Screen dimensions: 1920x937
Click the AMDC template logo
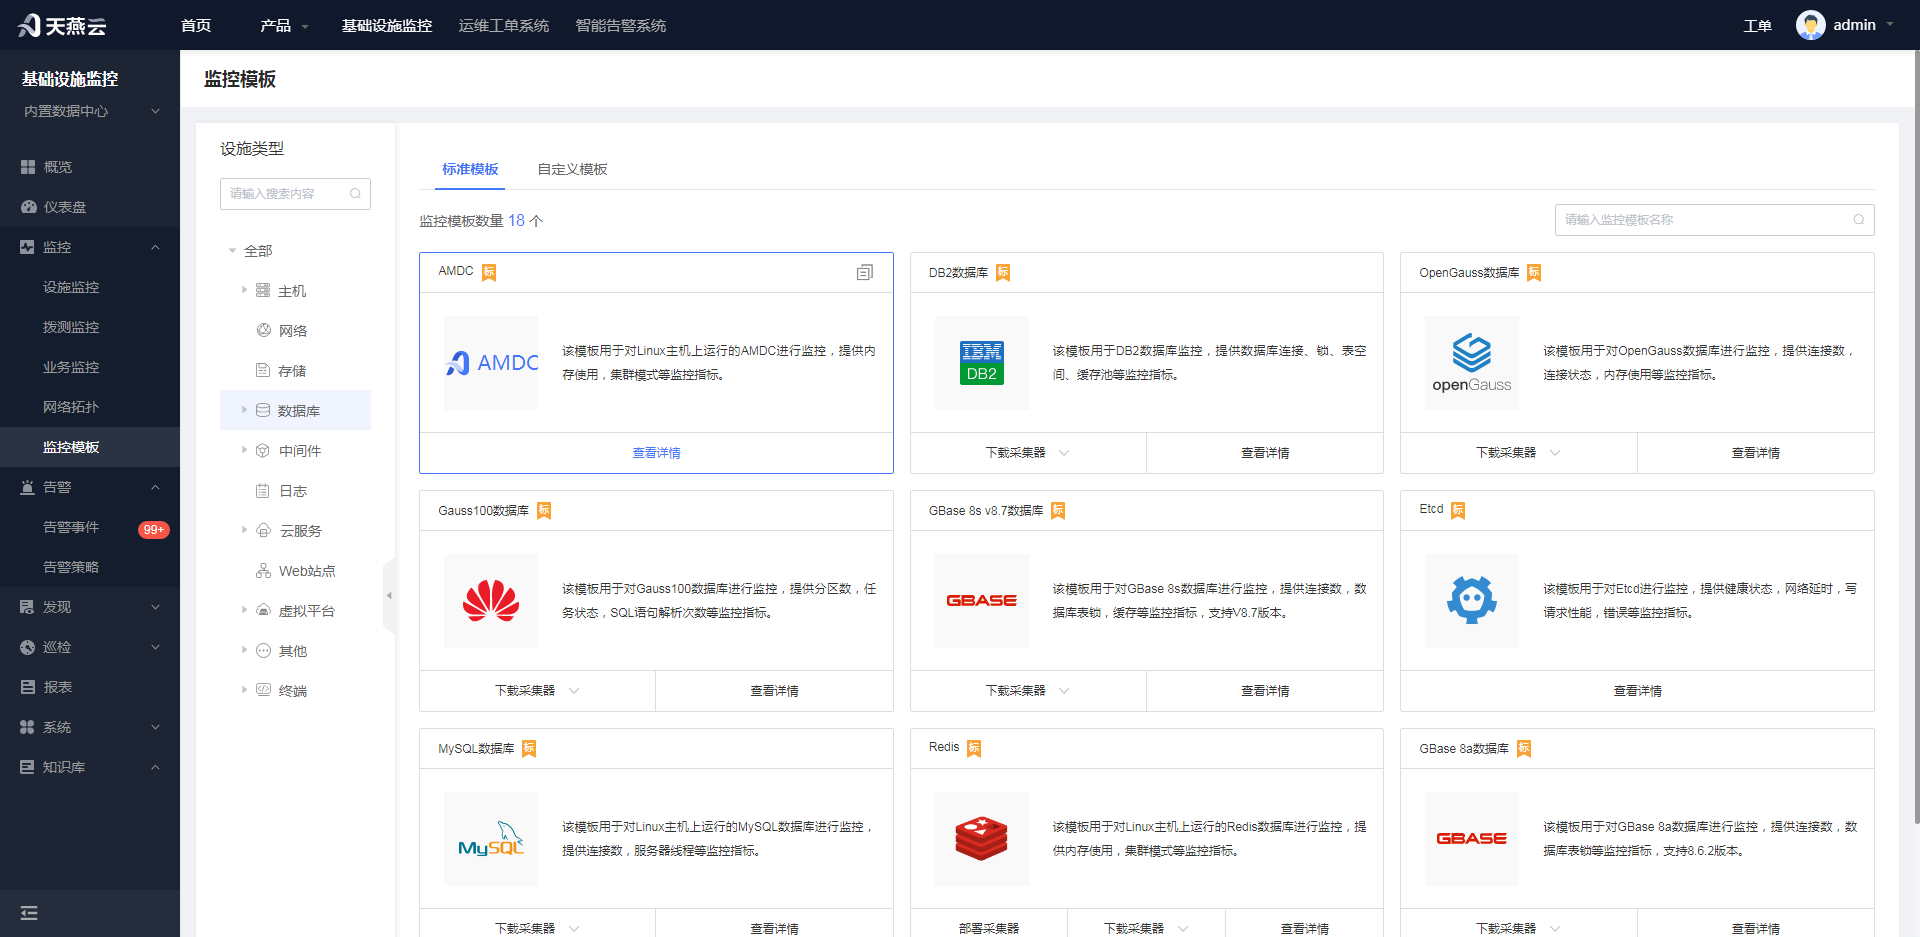pos(491,363)
